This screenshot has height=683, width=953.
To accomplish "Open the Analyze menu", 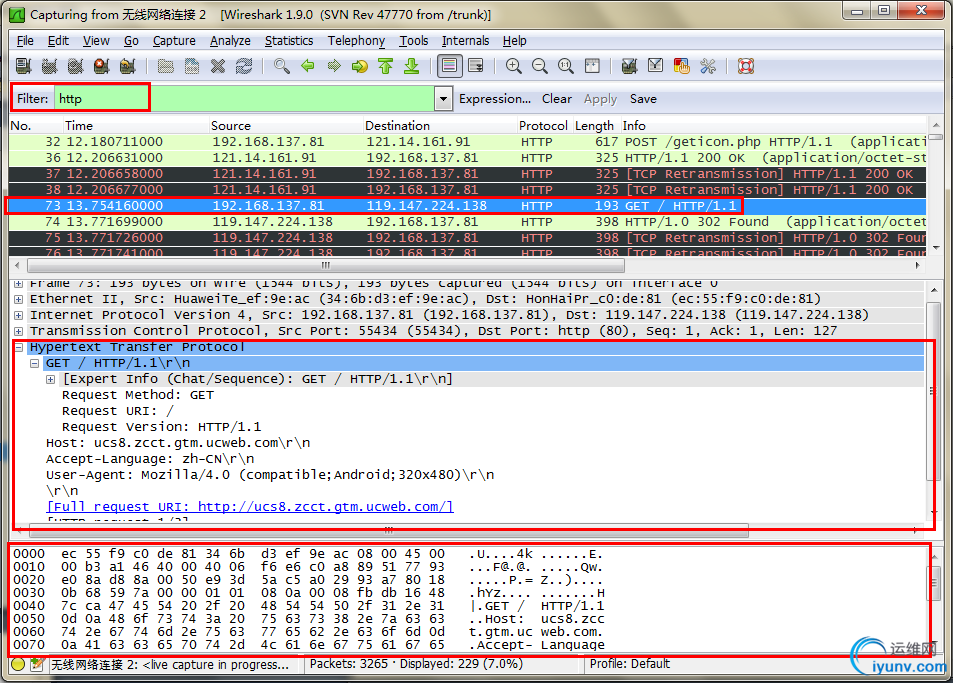I will tap(230, 41).
